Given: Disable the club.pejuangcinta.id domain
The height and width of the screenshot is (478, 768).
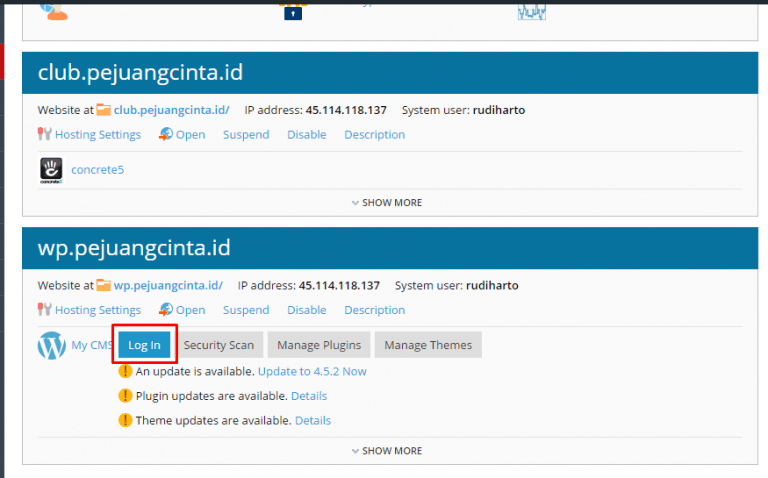Looking at the screenshot, I should (307, 135).
